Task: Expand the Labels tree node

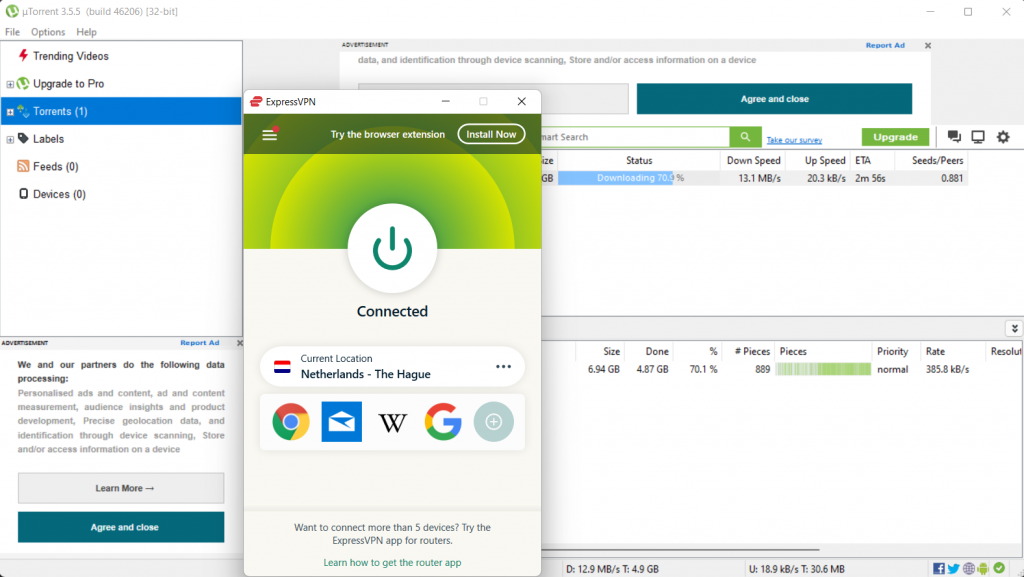Action: pos(10,139)
